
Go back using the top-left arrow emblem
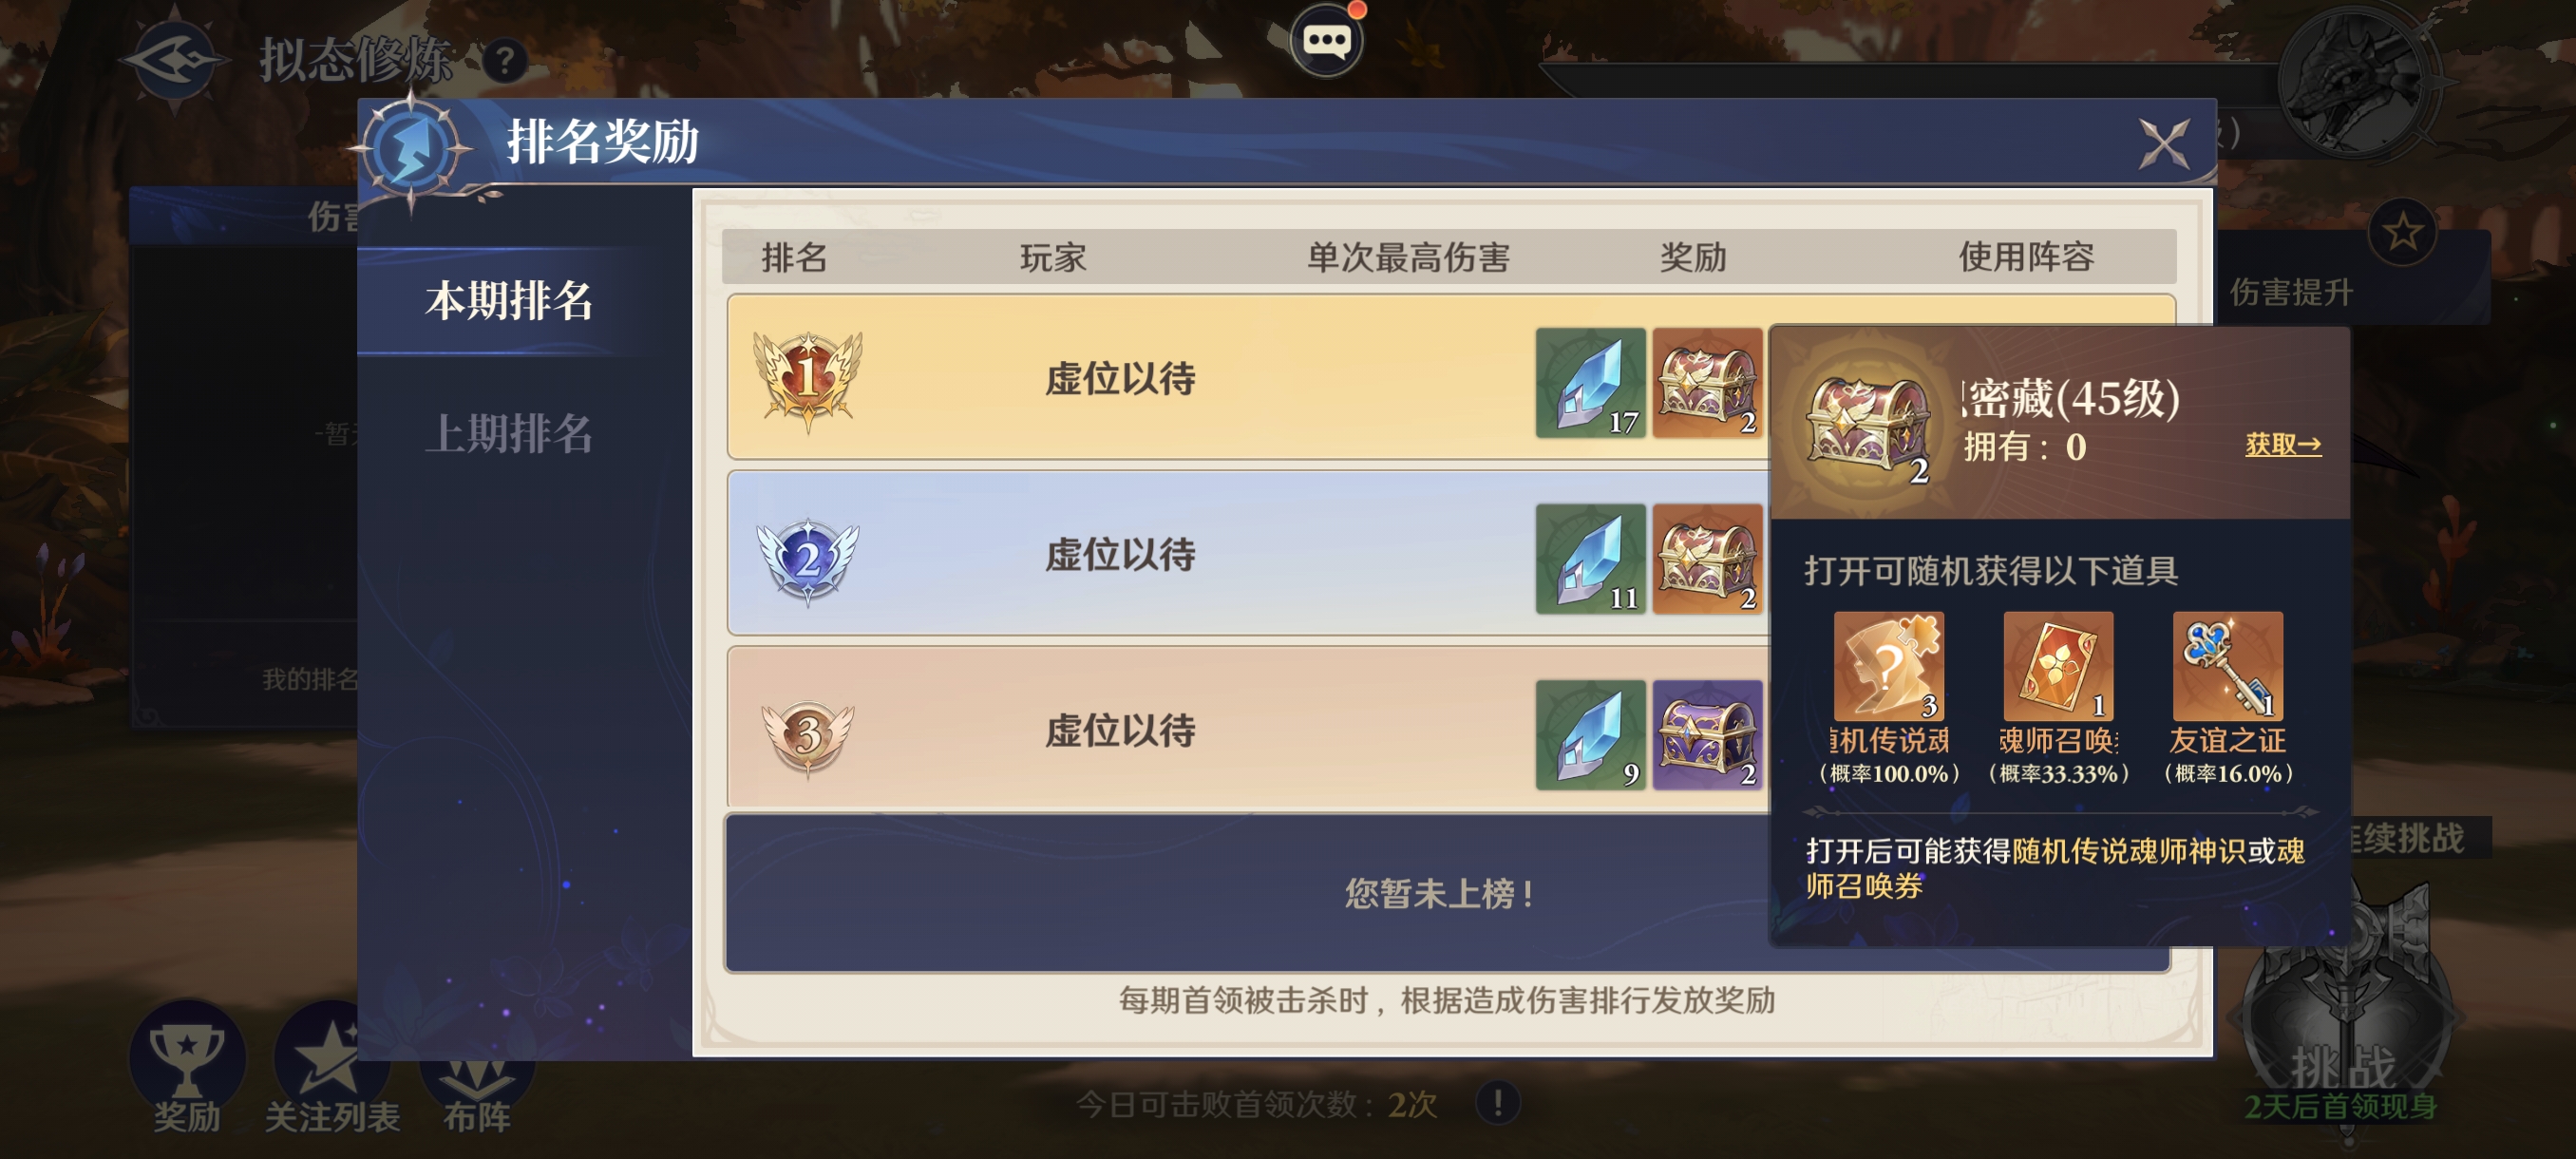pos(174,60)
